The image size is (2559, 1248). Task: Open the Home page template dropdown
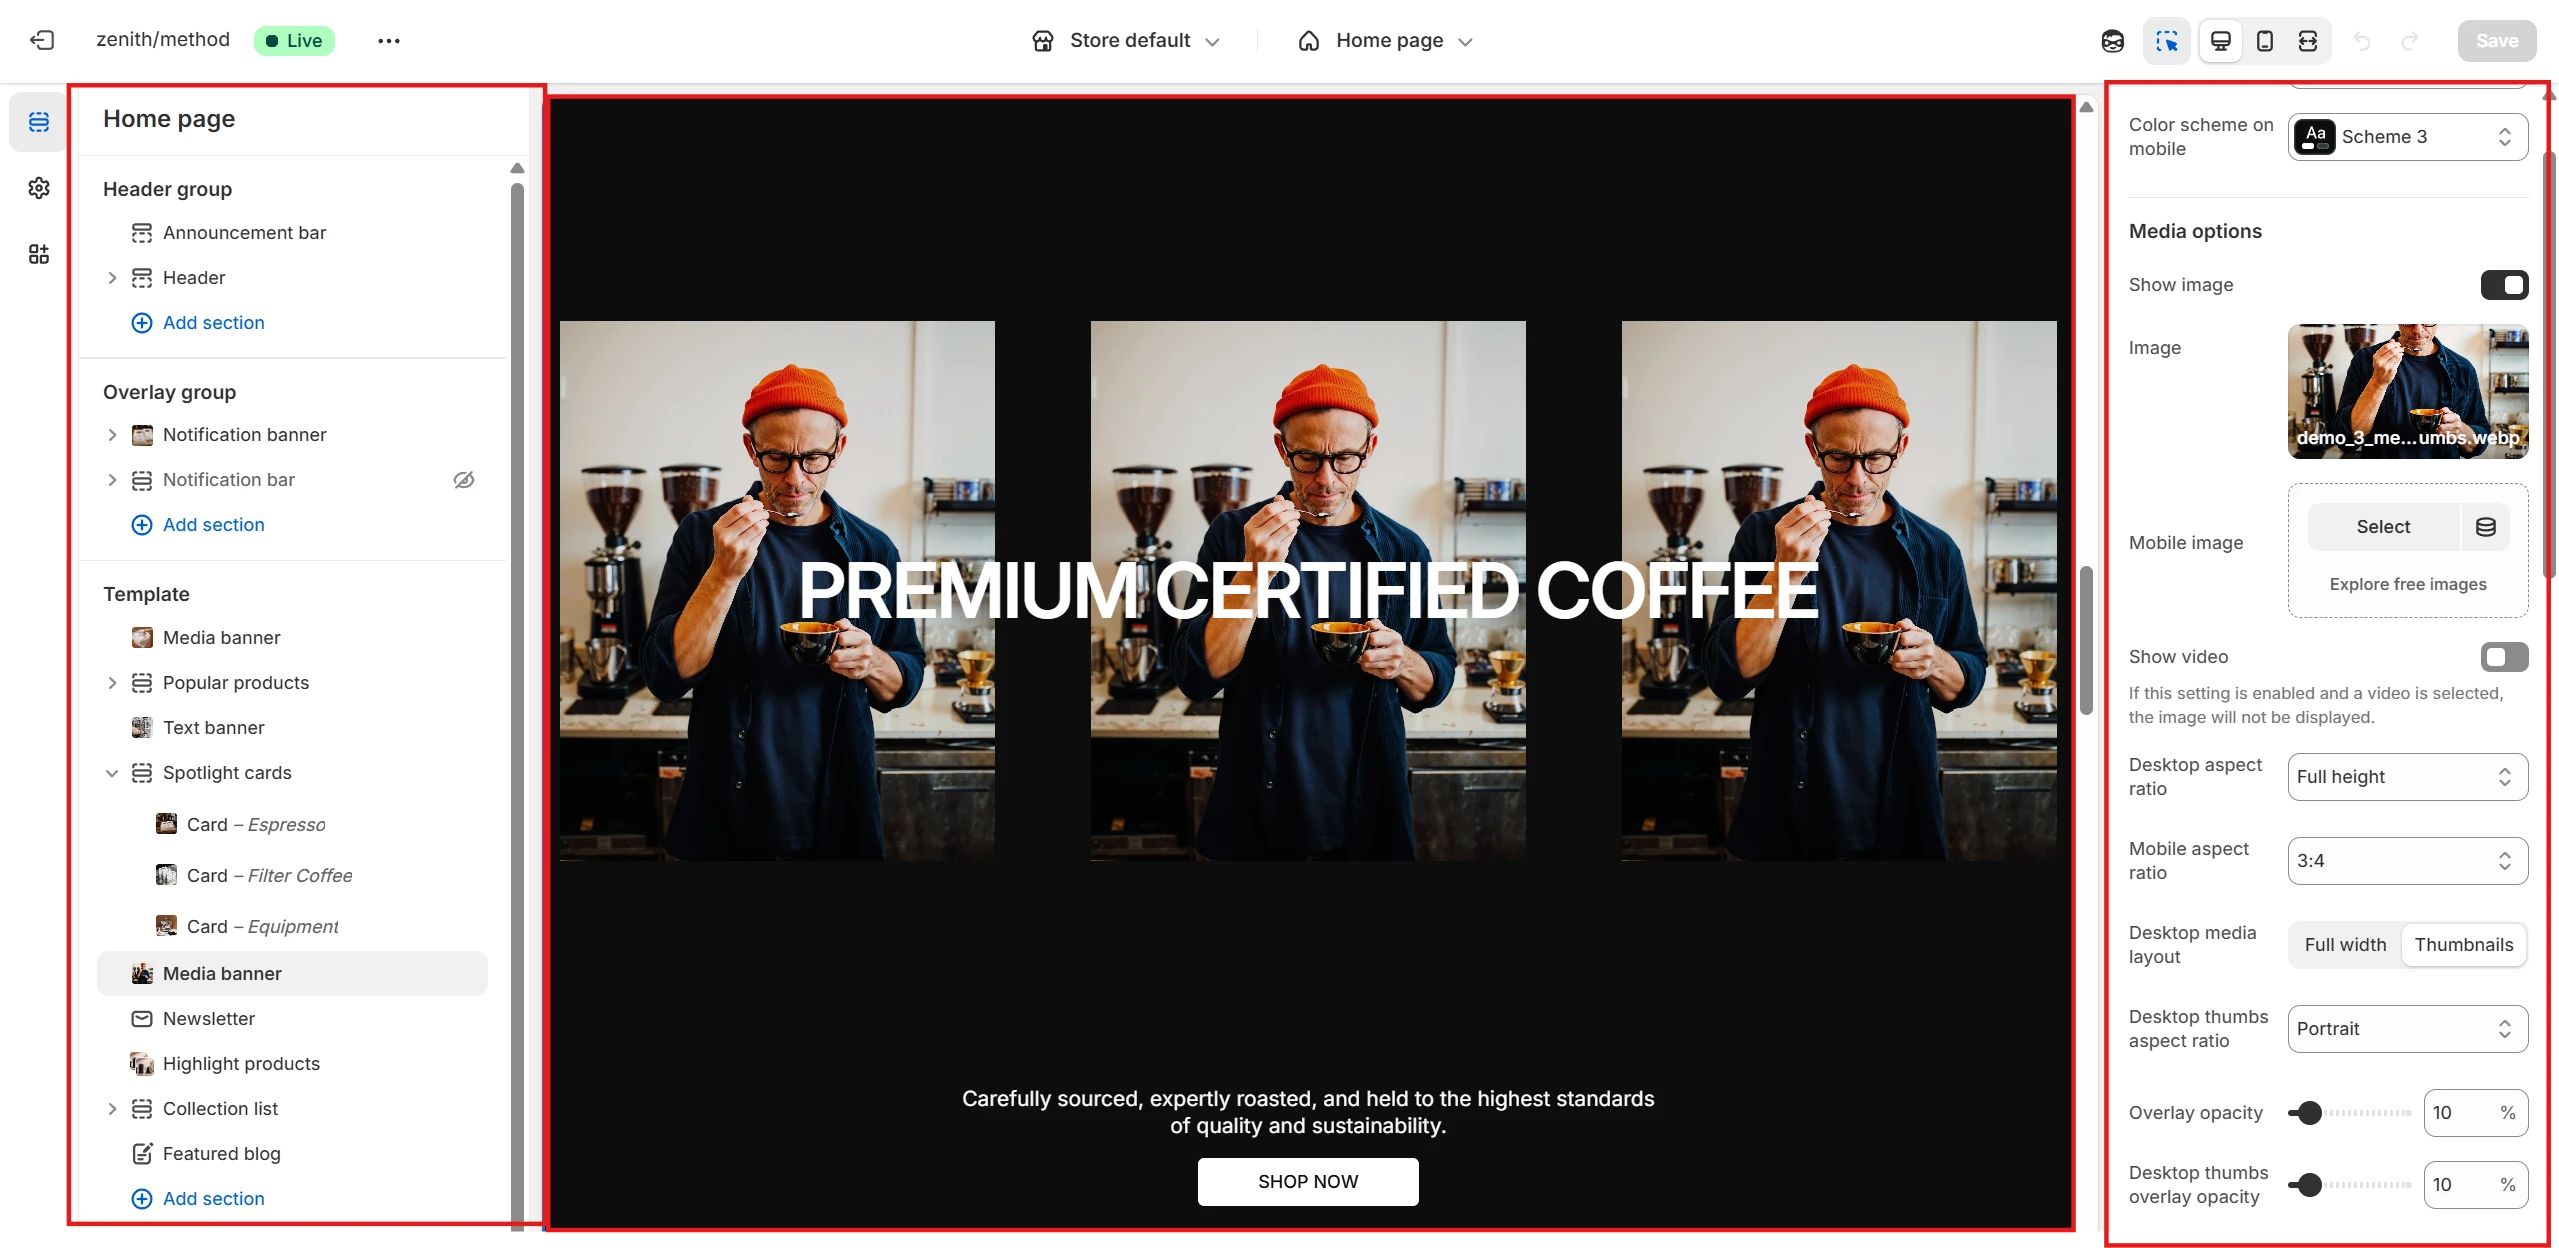1388,41
